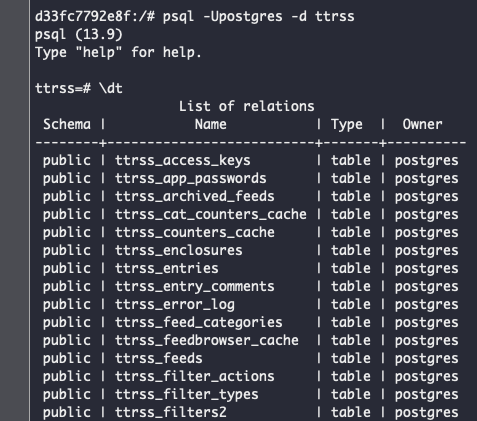Click the ttrss_entry_comments table name
The image size is (477, 421).
click(195, 287)
